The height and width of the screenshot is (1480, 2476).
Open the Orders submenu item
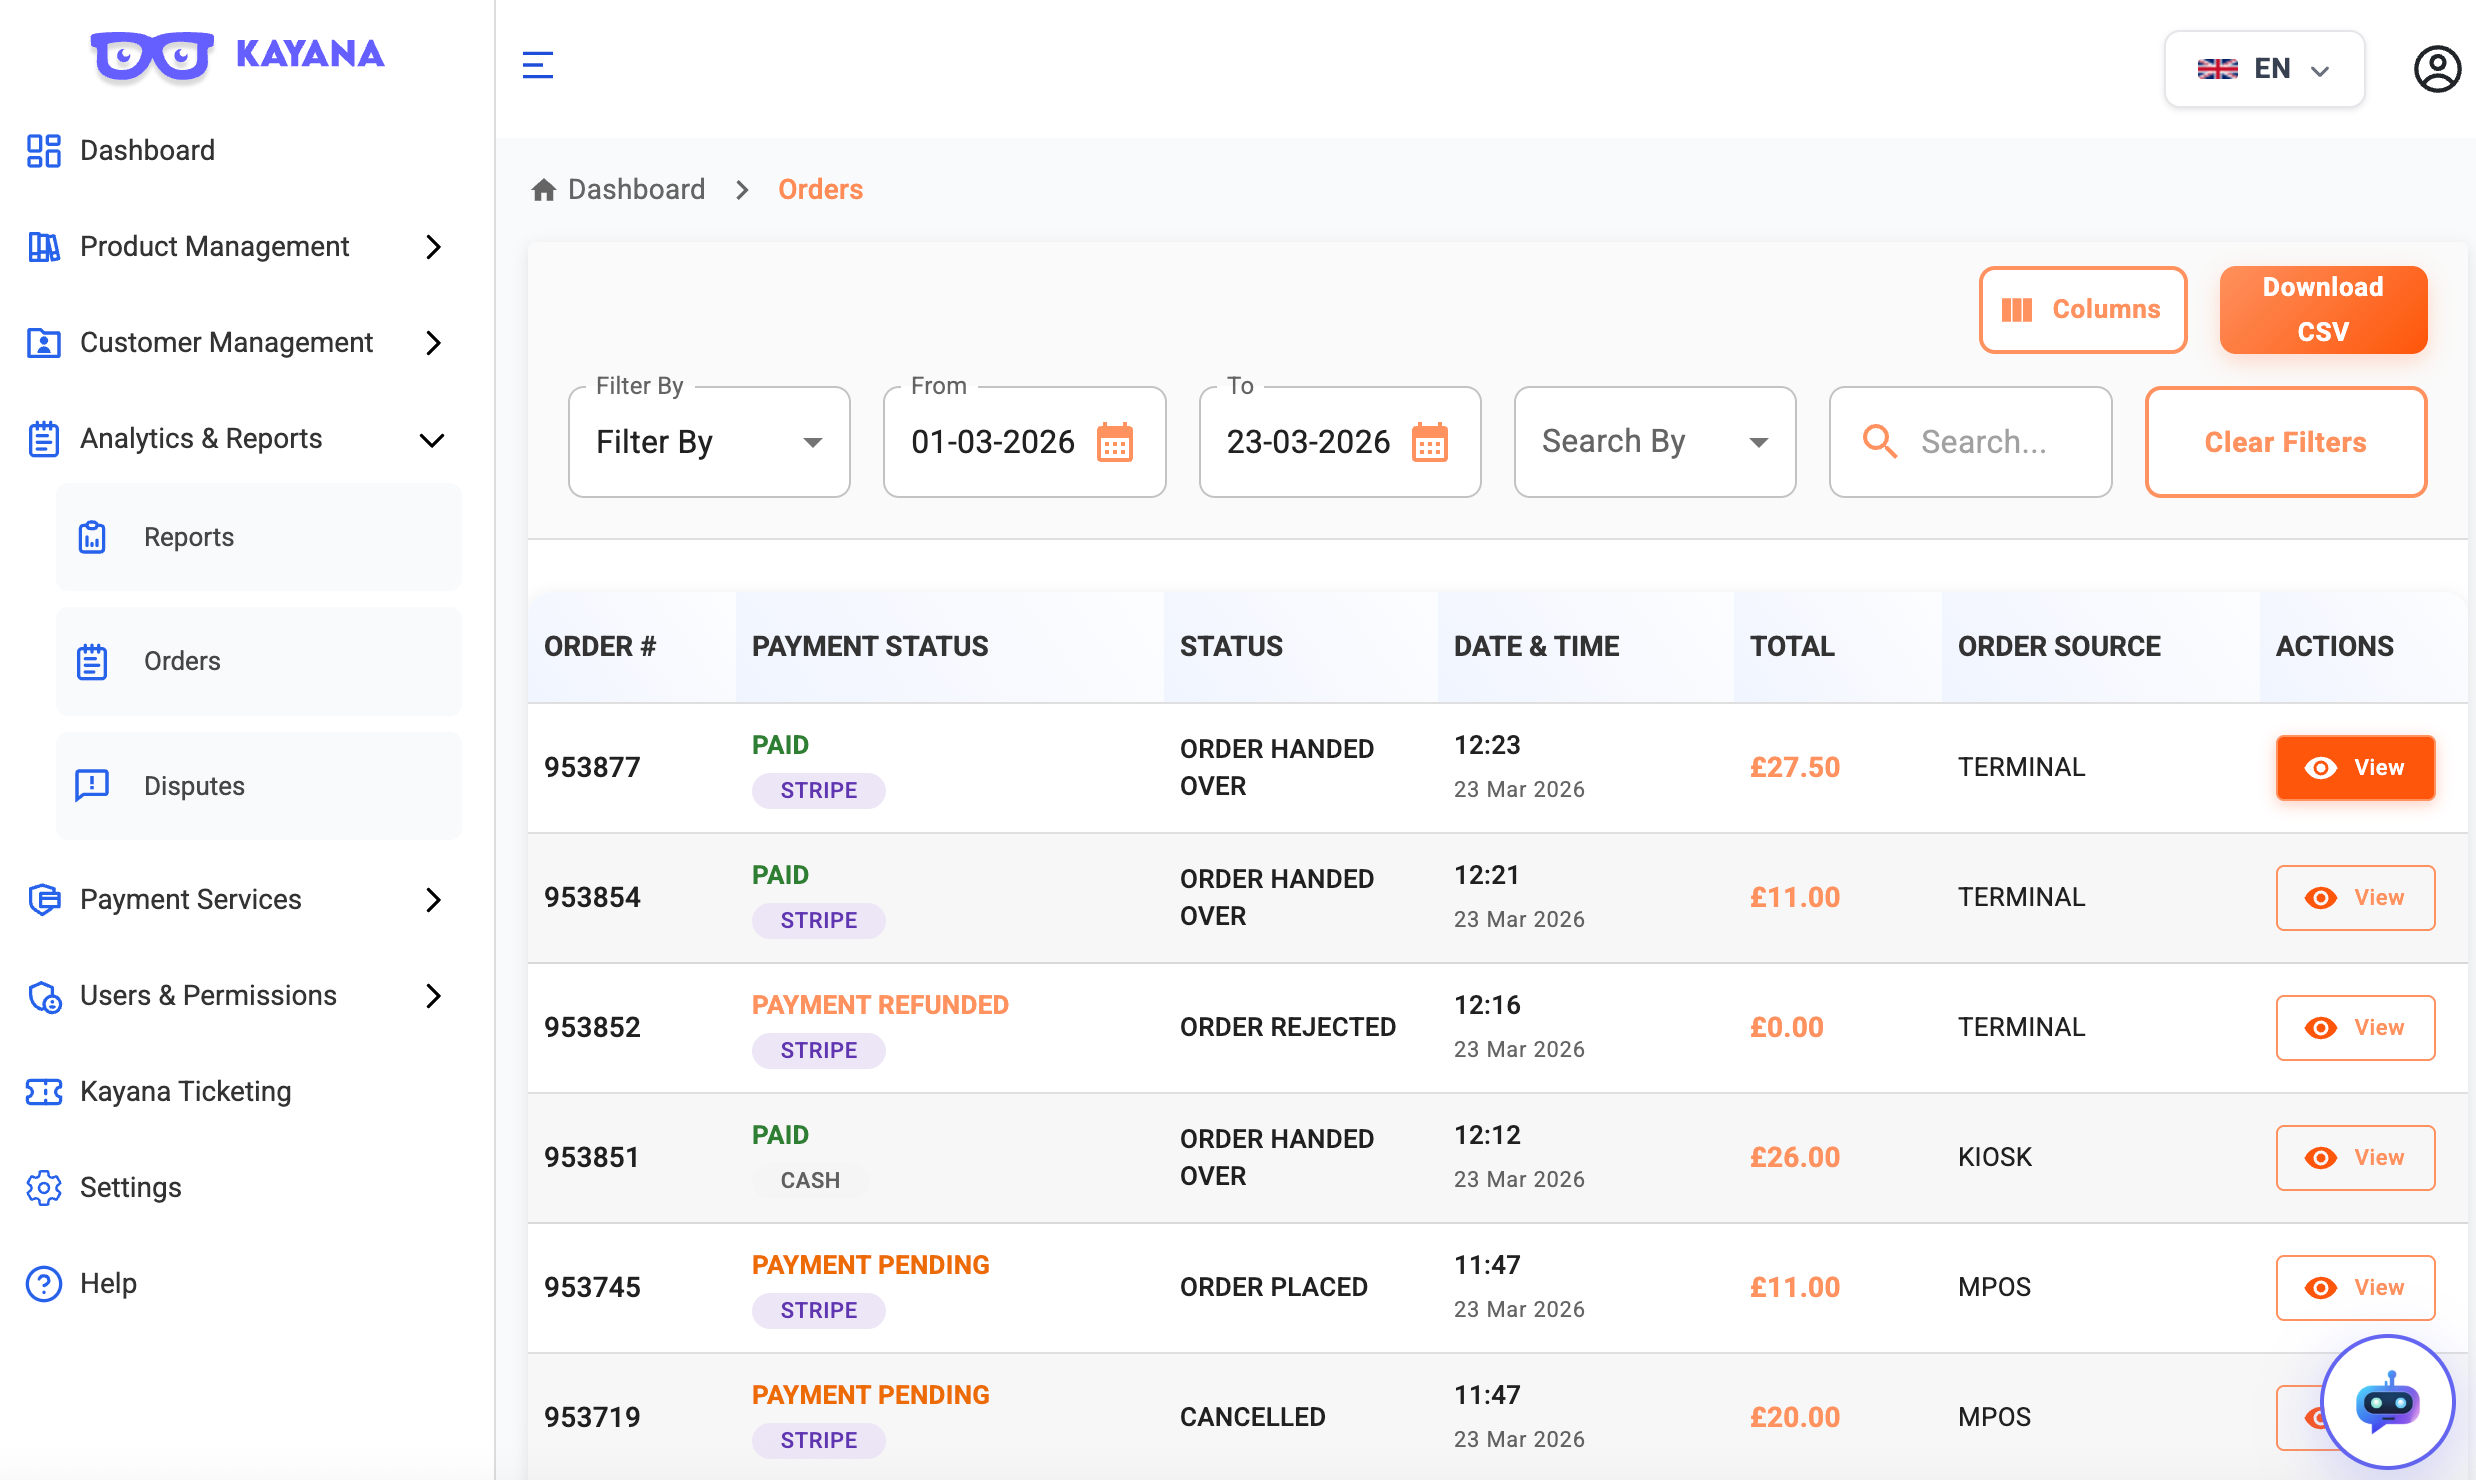tap(259, 661)
